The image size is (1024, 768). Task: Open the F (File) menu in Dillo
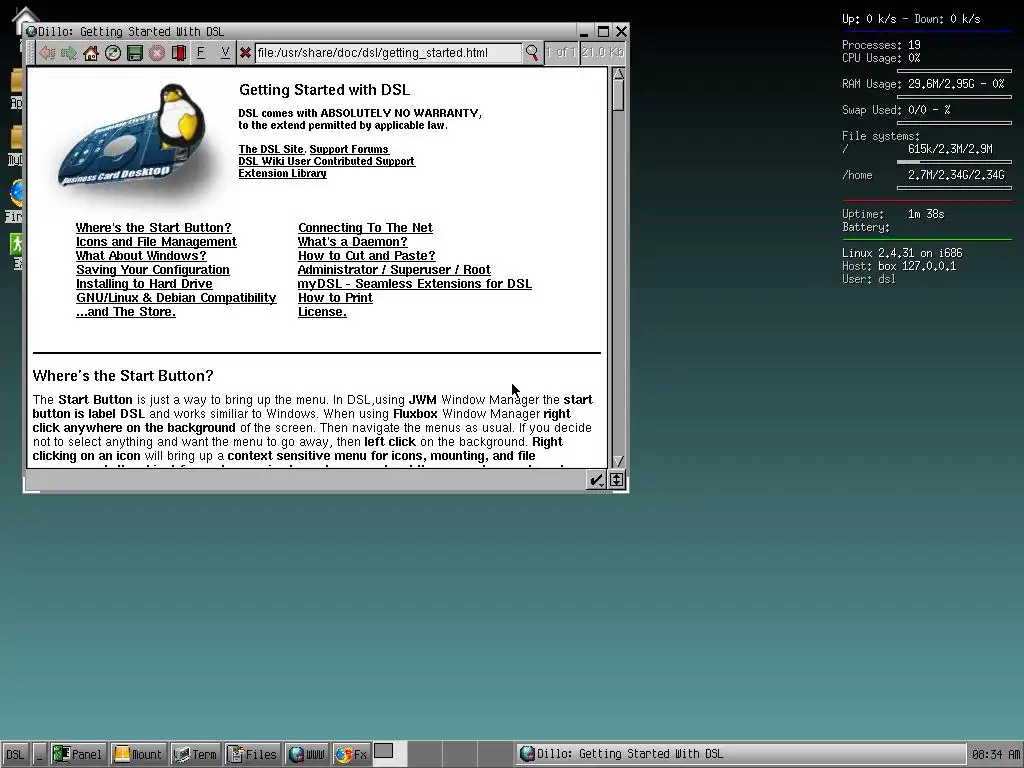tap(201, 53)
